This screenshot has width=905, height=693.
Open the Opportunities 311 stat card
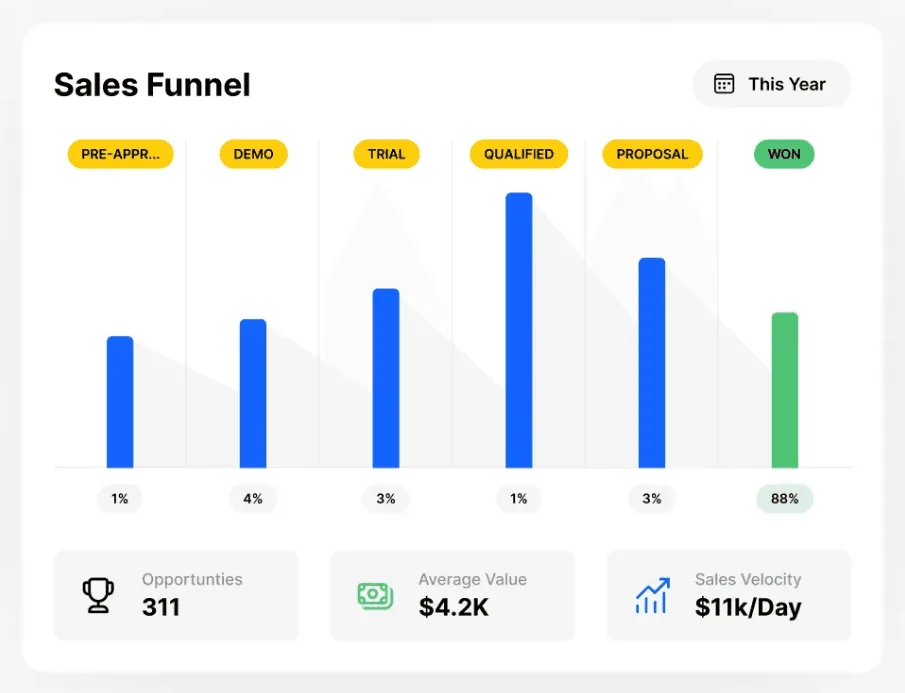[x=176, y=595]
